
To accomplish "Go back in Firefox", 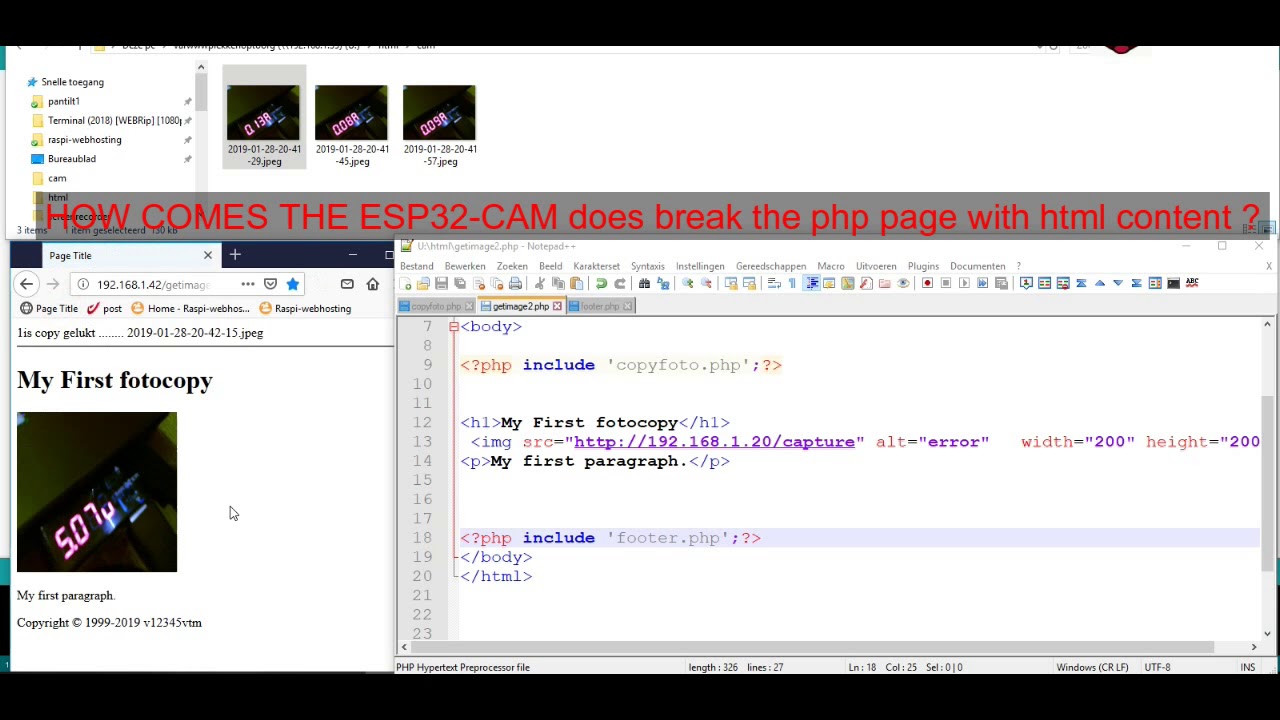I will 27,284.
